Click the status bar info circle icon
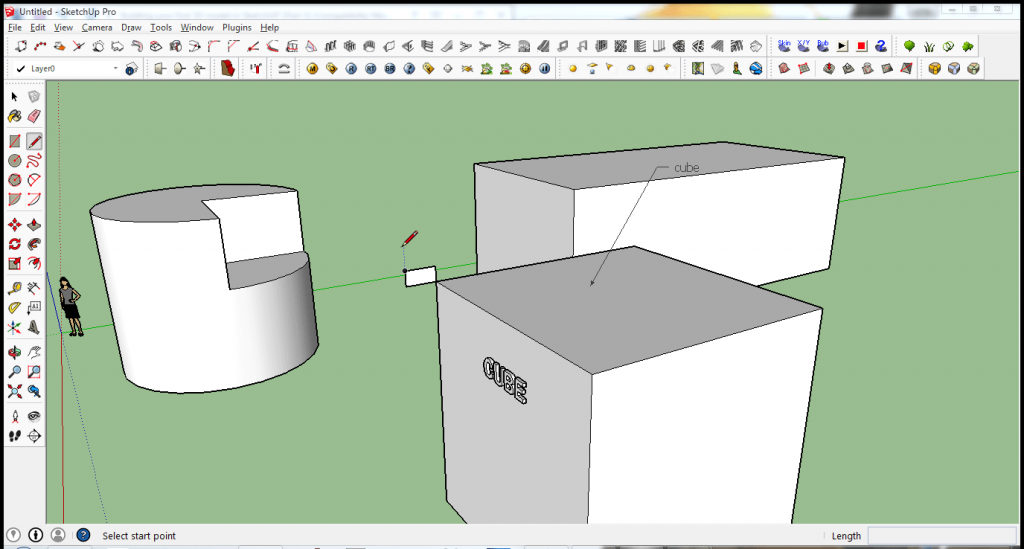The width and height of the screenshot is (1024, 549). coord(36,535)
